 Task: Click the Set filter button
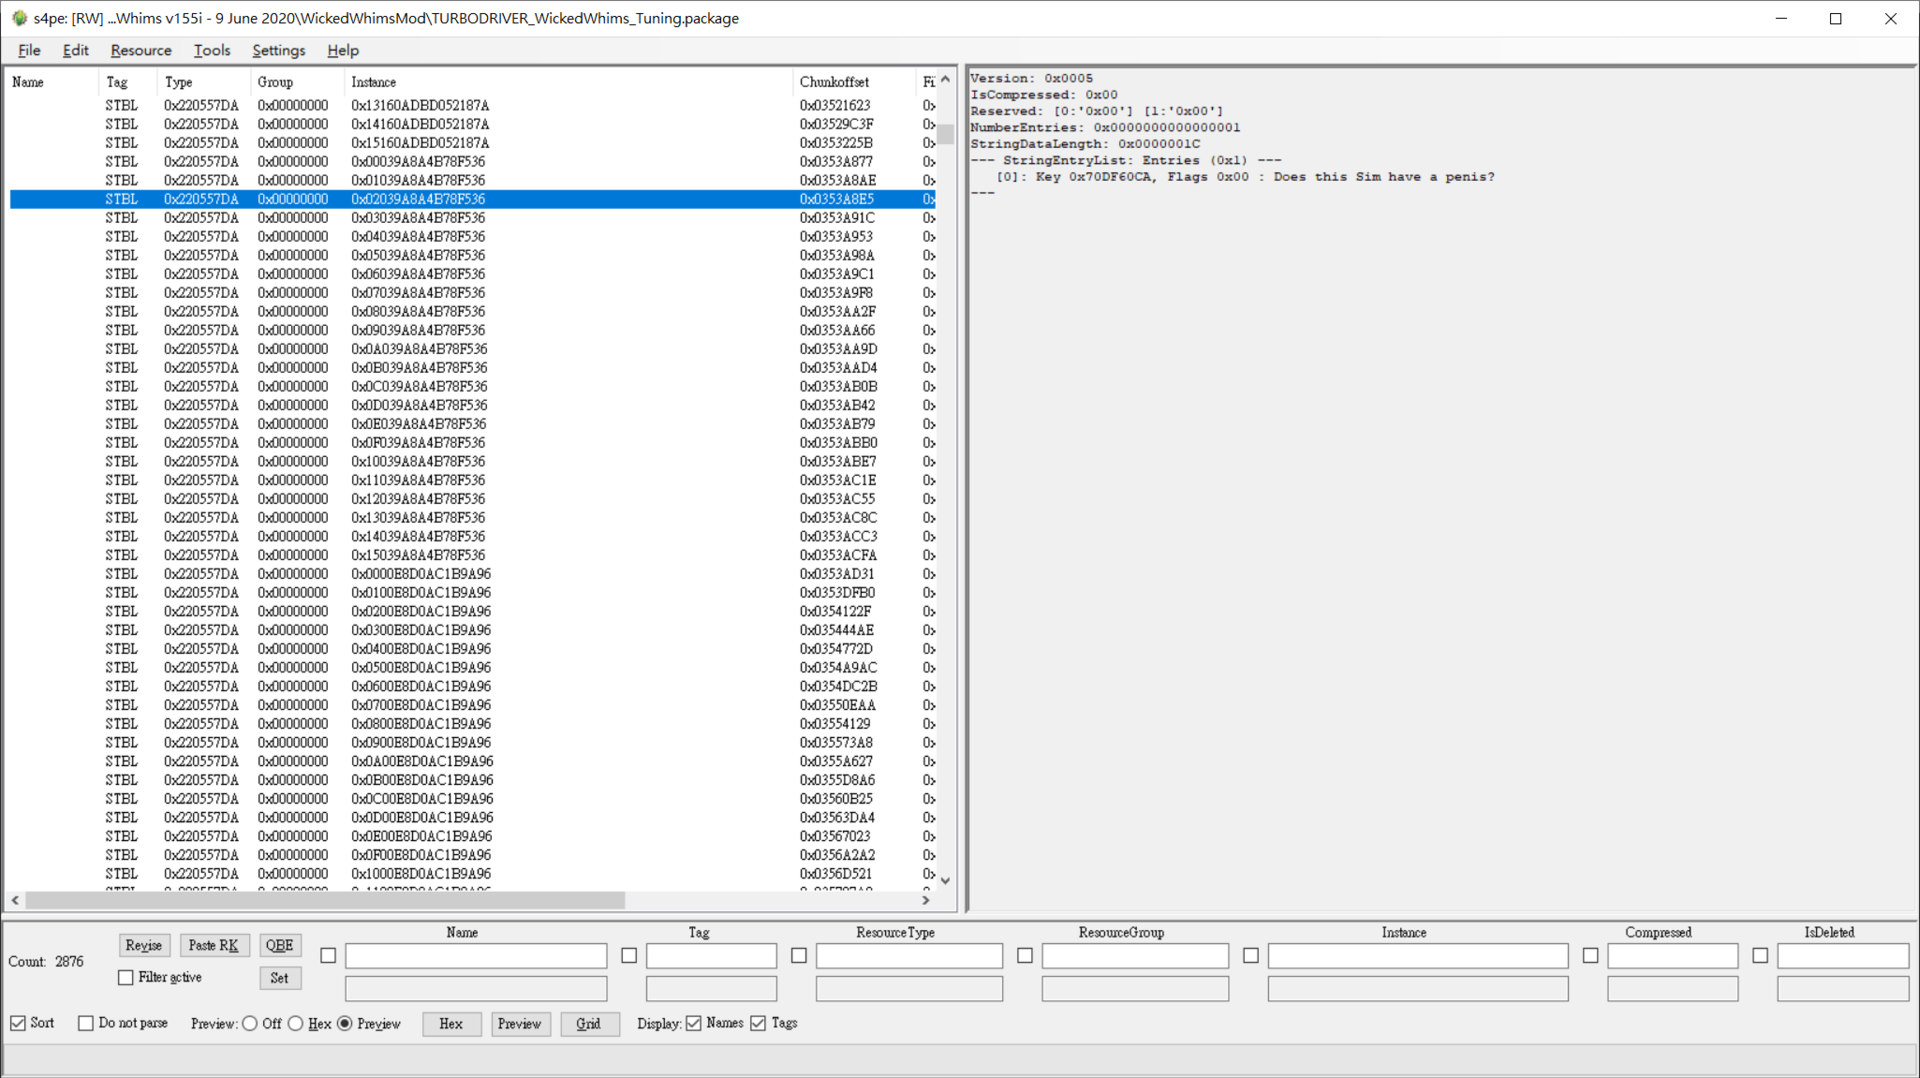point(280,978)
